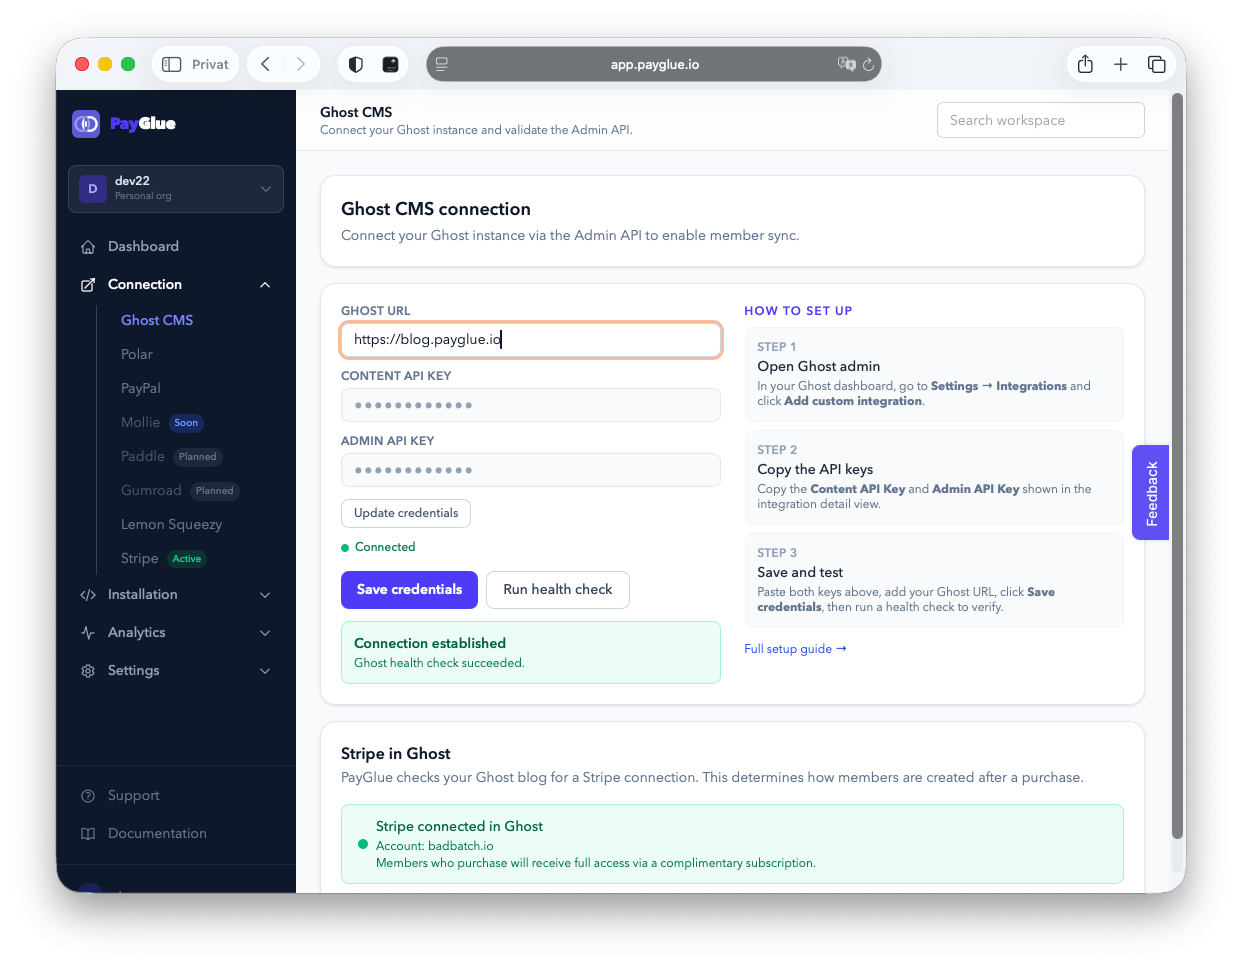Image resolution: width=1242 pixels, height=967 pixels.
Task: Expand the Settings section chevron
Action: coord(265,671)
